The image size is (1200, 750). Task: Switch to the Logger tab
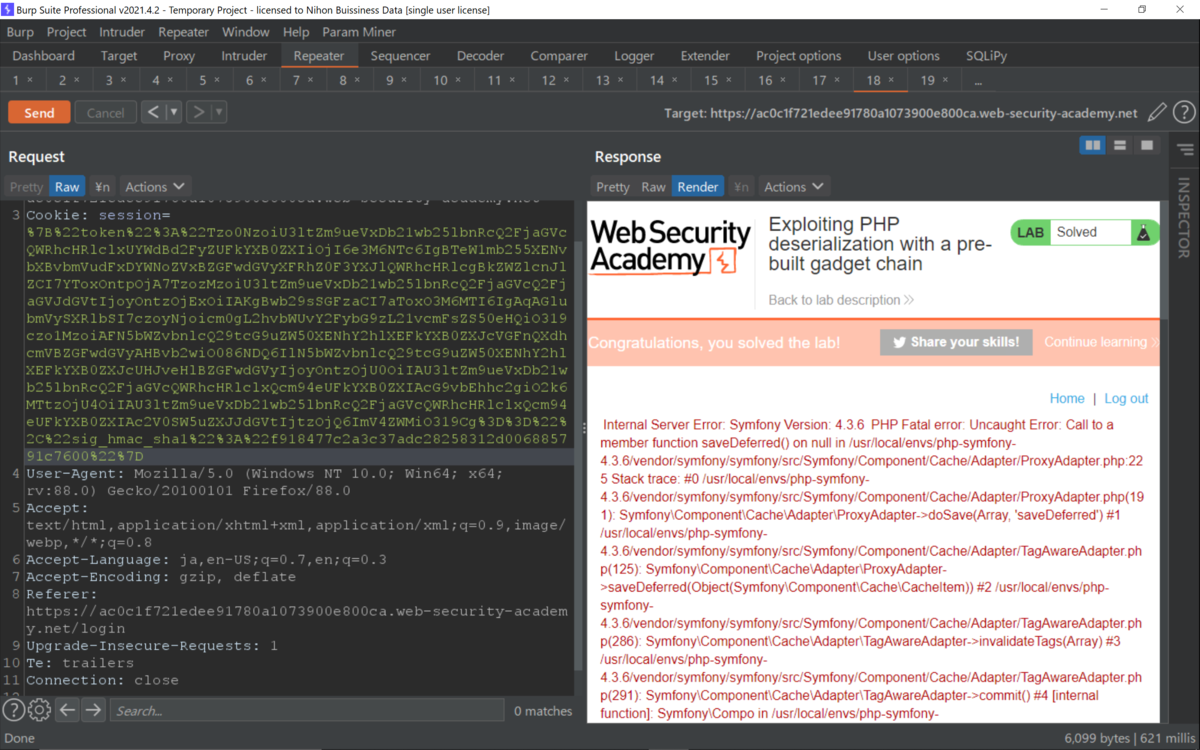coord(634,56)
